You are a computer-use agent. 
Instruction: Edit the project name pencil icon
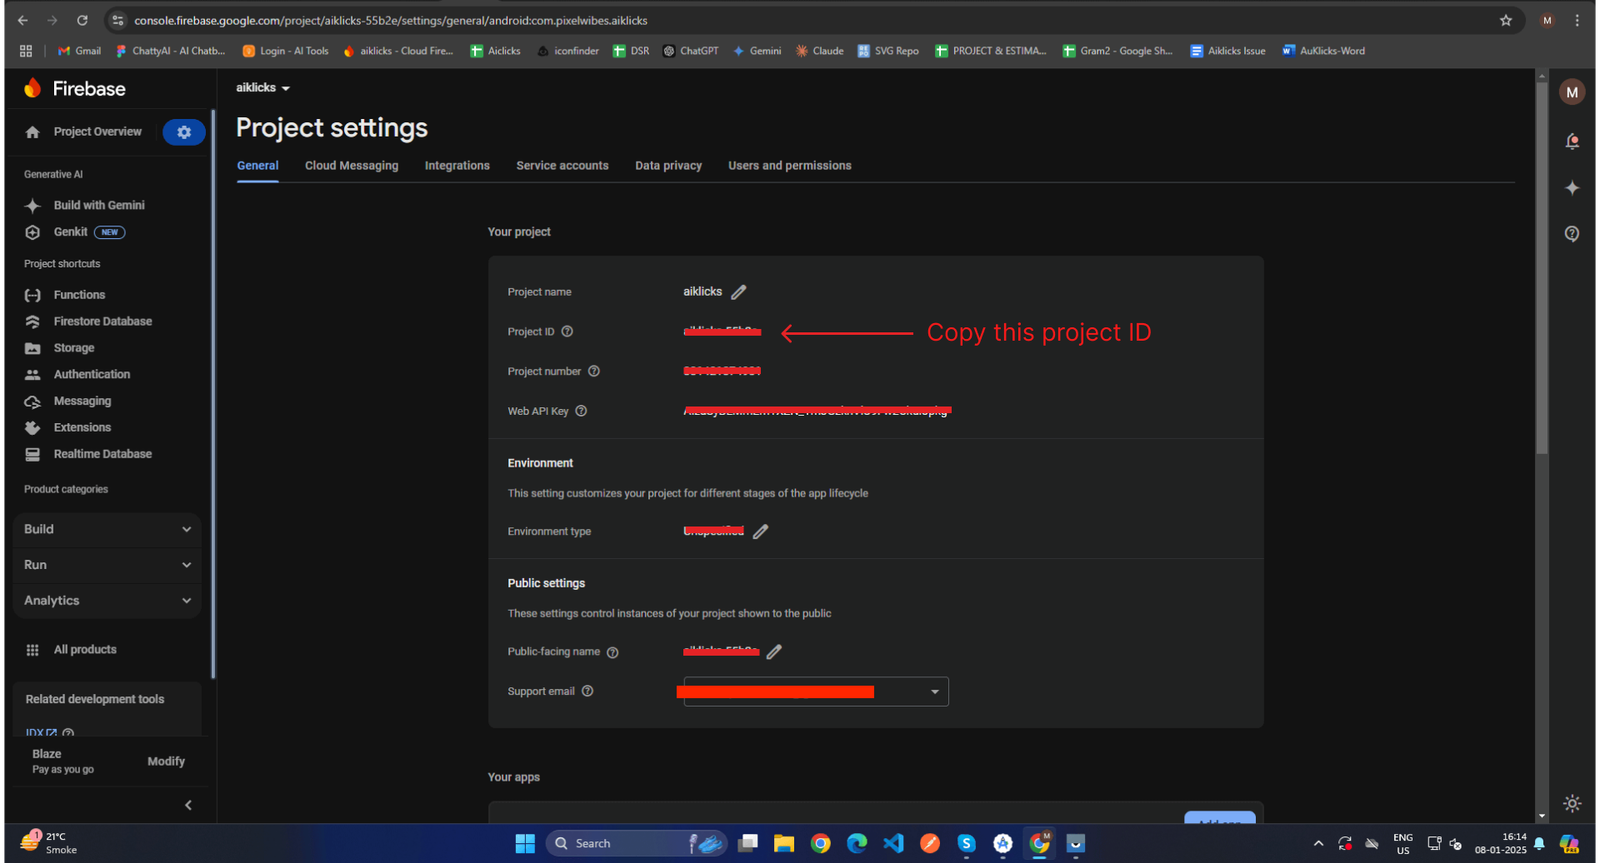point(739,292)
